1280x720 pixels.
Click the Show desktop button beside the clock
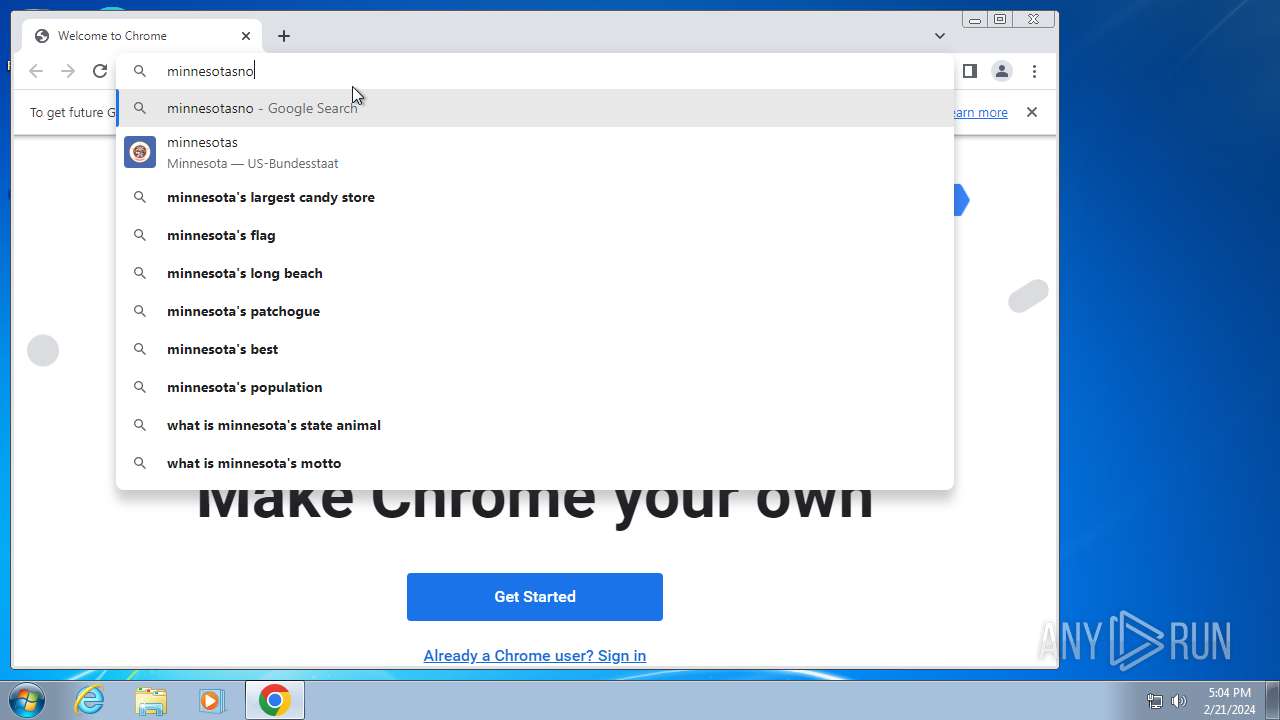coord(1272,701)
